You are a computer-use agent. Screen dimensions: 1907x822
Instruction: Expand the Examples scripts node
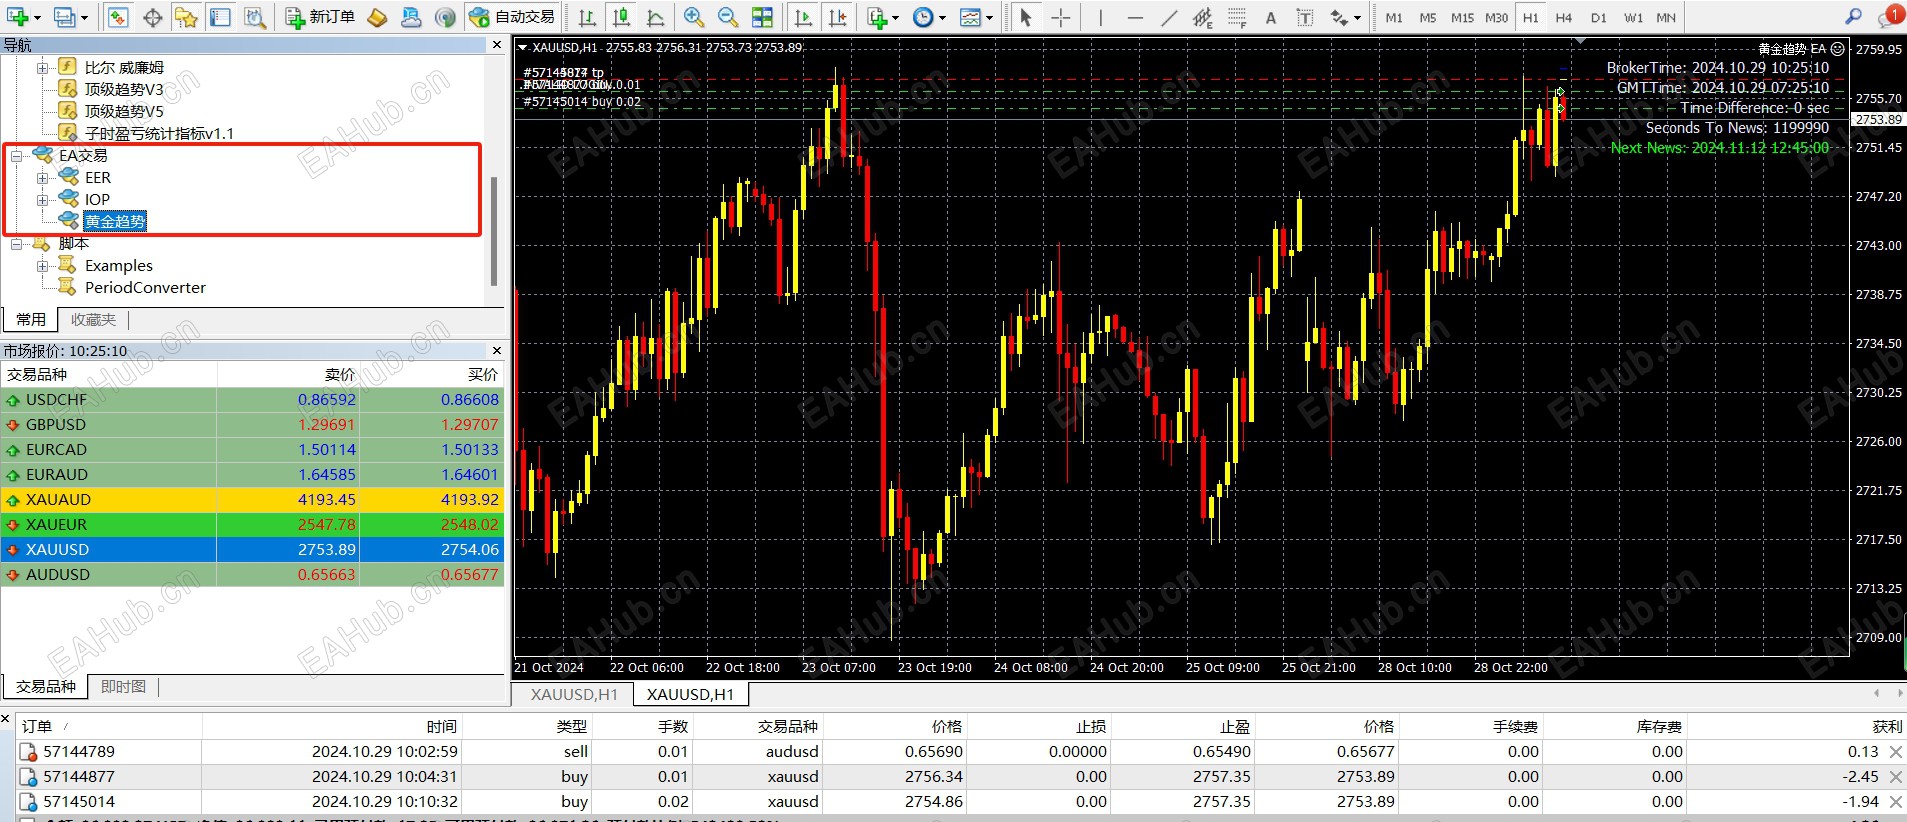42,266
